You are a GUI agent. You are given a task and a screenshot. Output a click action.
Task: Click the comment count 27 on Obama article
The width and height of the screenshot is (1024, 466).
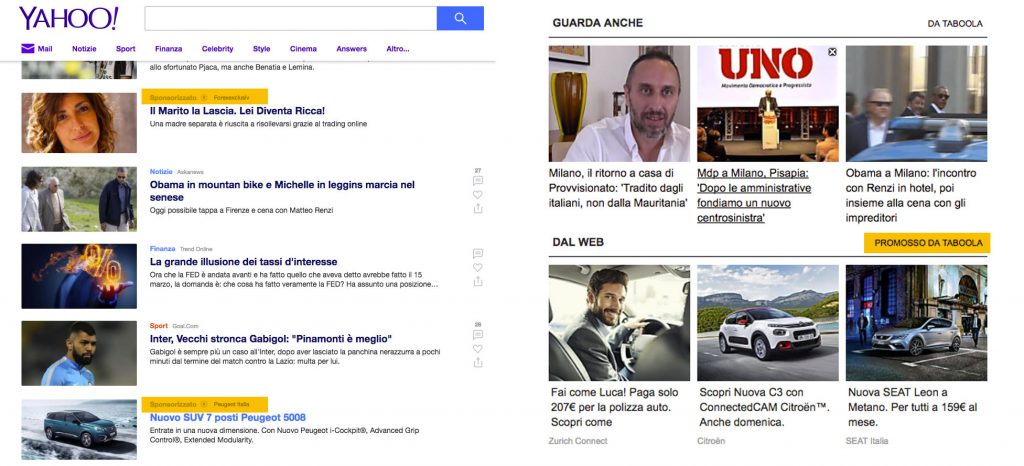tap(478, 170)
